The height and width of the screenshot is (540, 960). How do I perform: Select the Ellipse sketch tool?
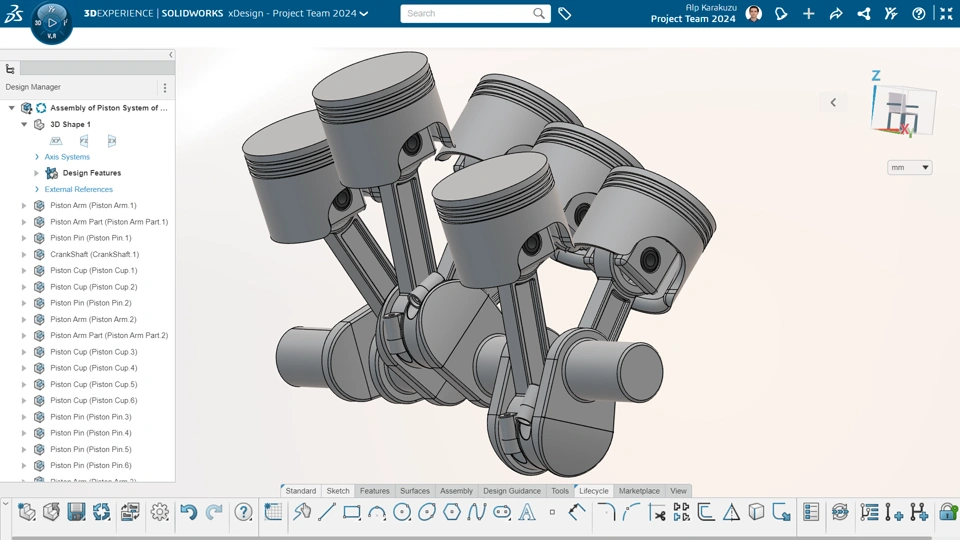pyautogui.click(x=427, y=512)
